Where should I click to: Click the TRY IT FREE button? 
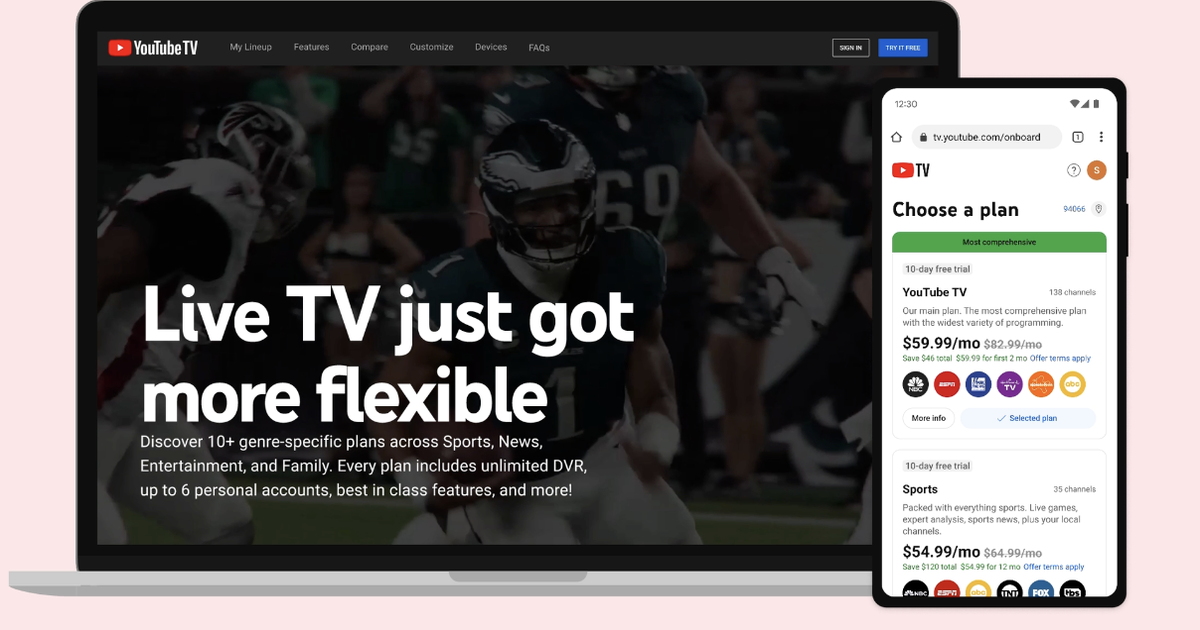pos(902,47)
